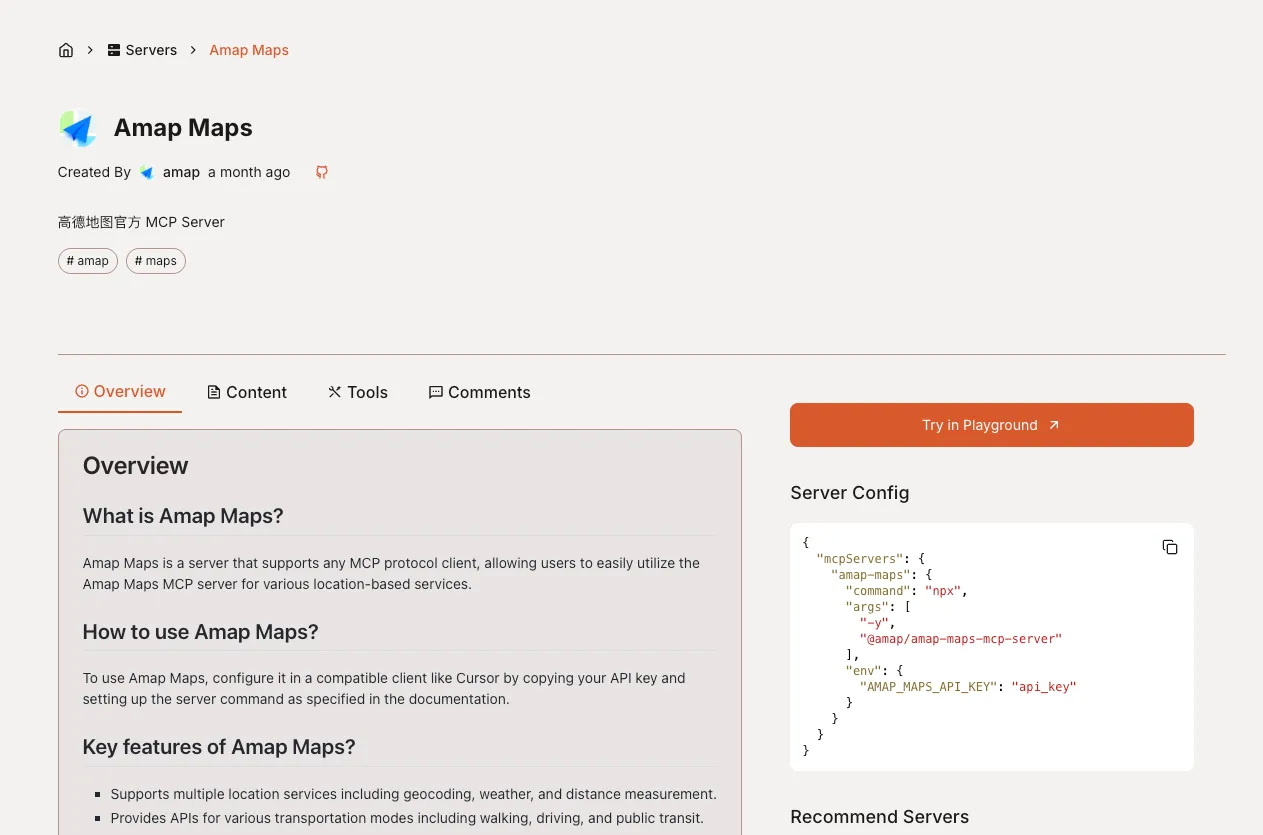Go to the home breadcrumb icon

coord(66,50)
